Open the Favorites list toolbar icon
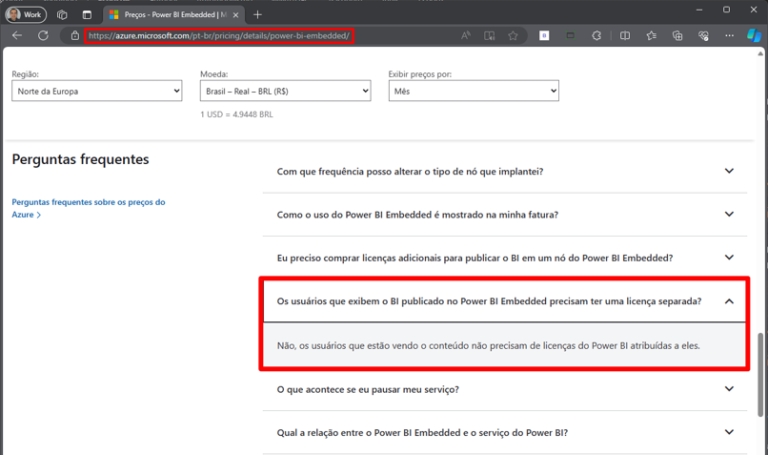 coord(651,35)
